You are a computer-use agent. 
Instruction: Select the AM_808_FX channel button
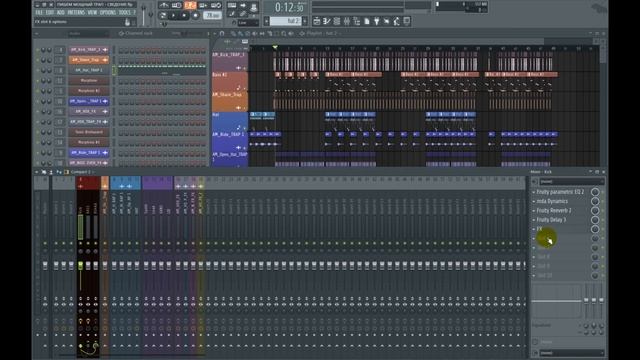click(89, 111)
